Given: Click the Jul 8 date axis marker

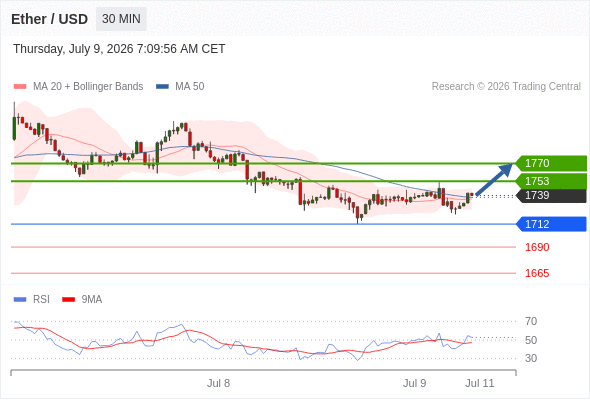Looking at the screenshot, I should (x=218, y=383).
